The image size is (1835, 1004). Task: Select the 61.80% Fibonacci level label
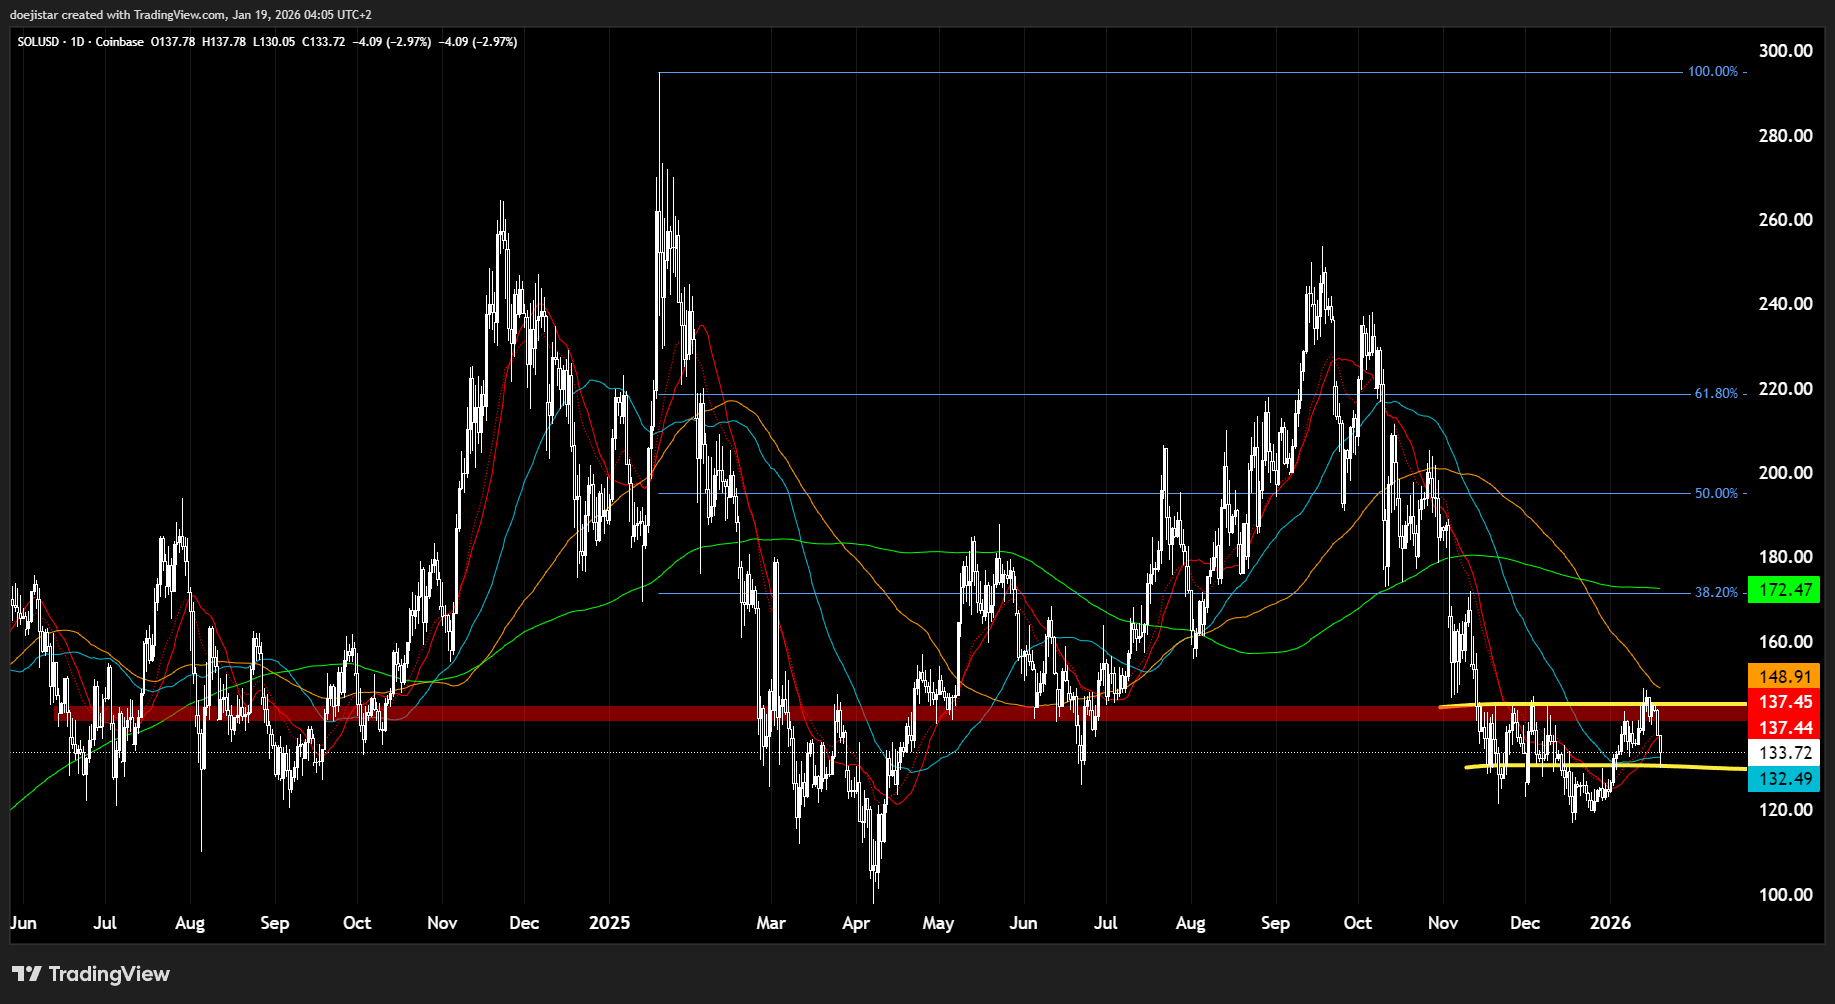(1716, 394)
